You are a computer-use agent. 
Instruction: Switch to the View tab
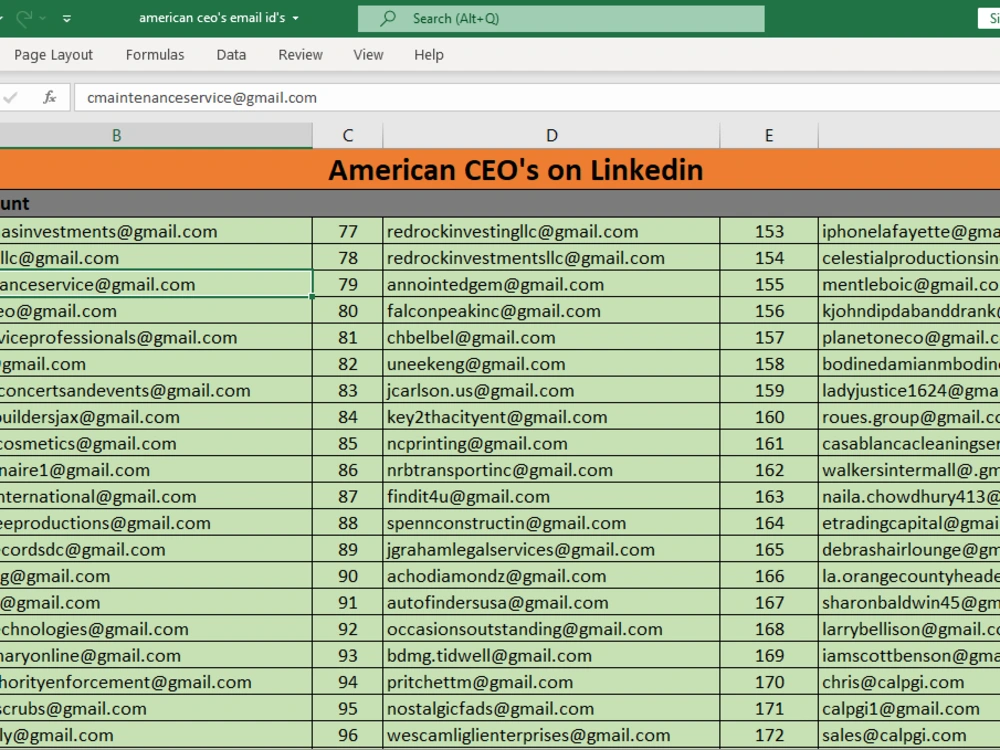369,55
